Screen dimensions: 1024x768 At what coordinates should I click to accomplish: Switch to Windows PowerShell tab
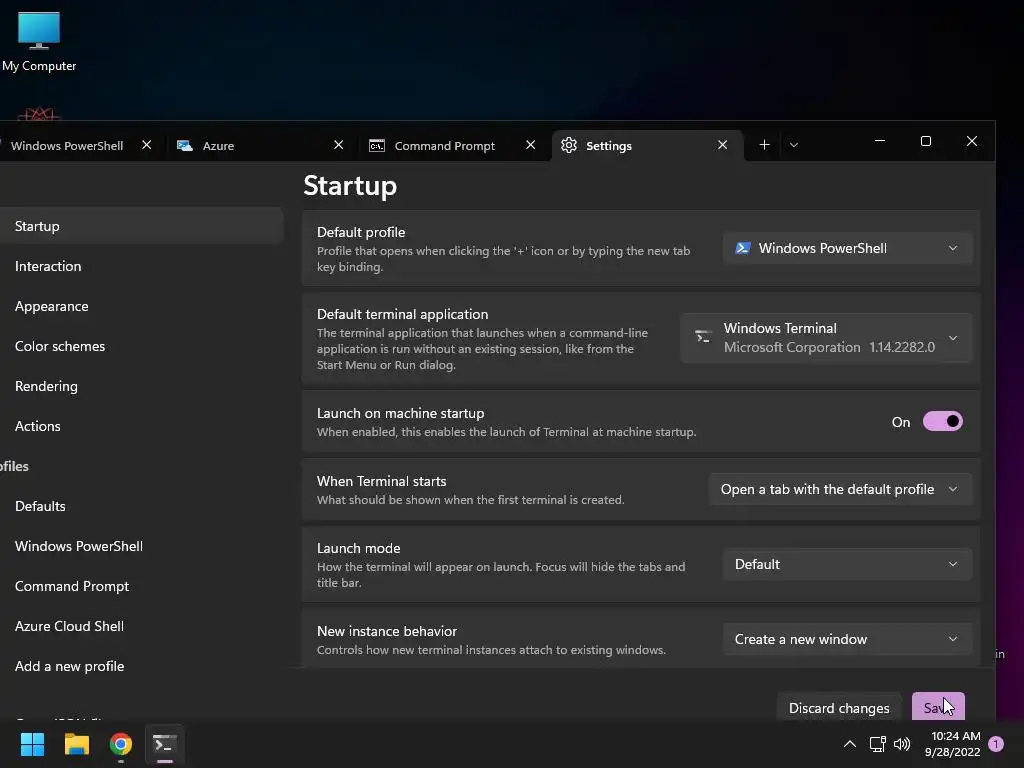(x=67, y=146)
